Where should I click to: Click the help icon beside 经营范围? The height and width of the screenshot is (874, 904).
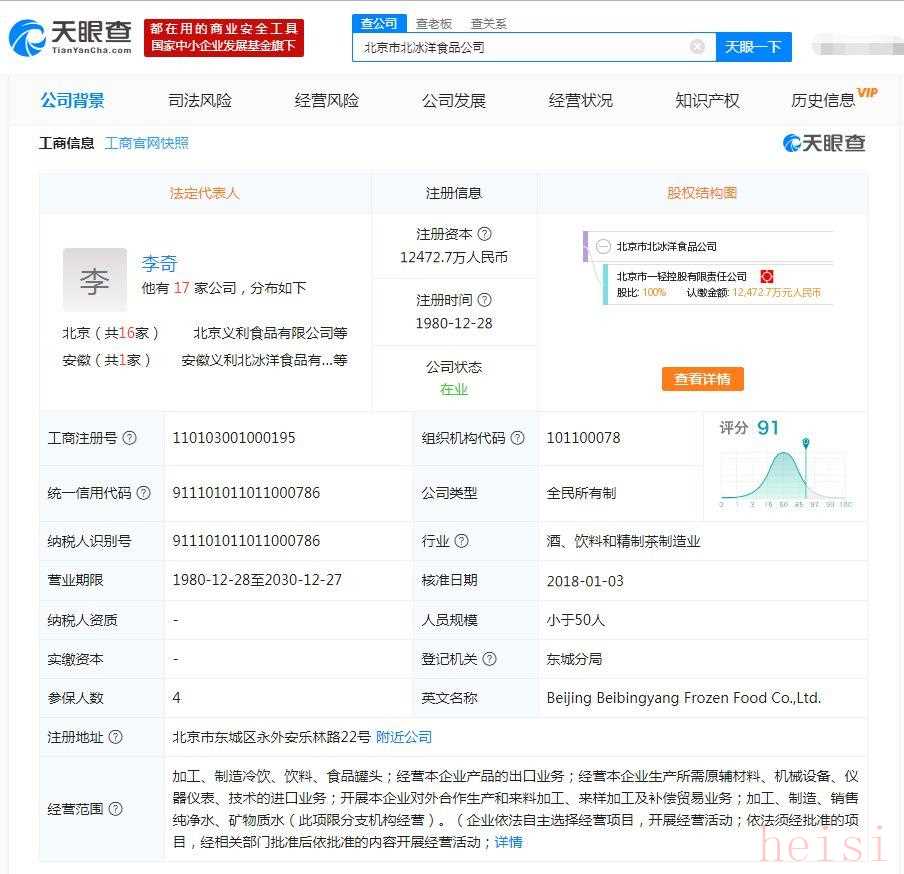116,809
